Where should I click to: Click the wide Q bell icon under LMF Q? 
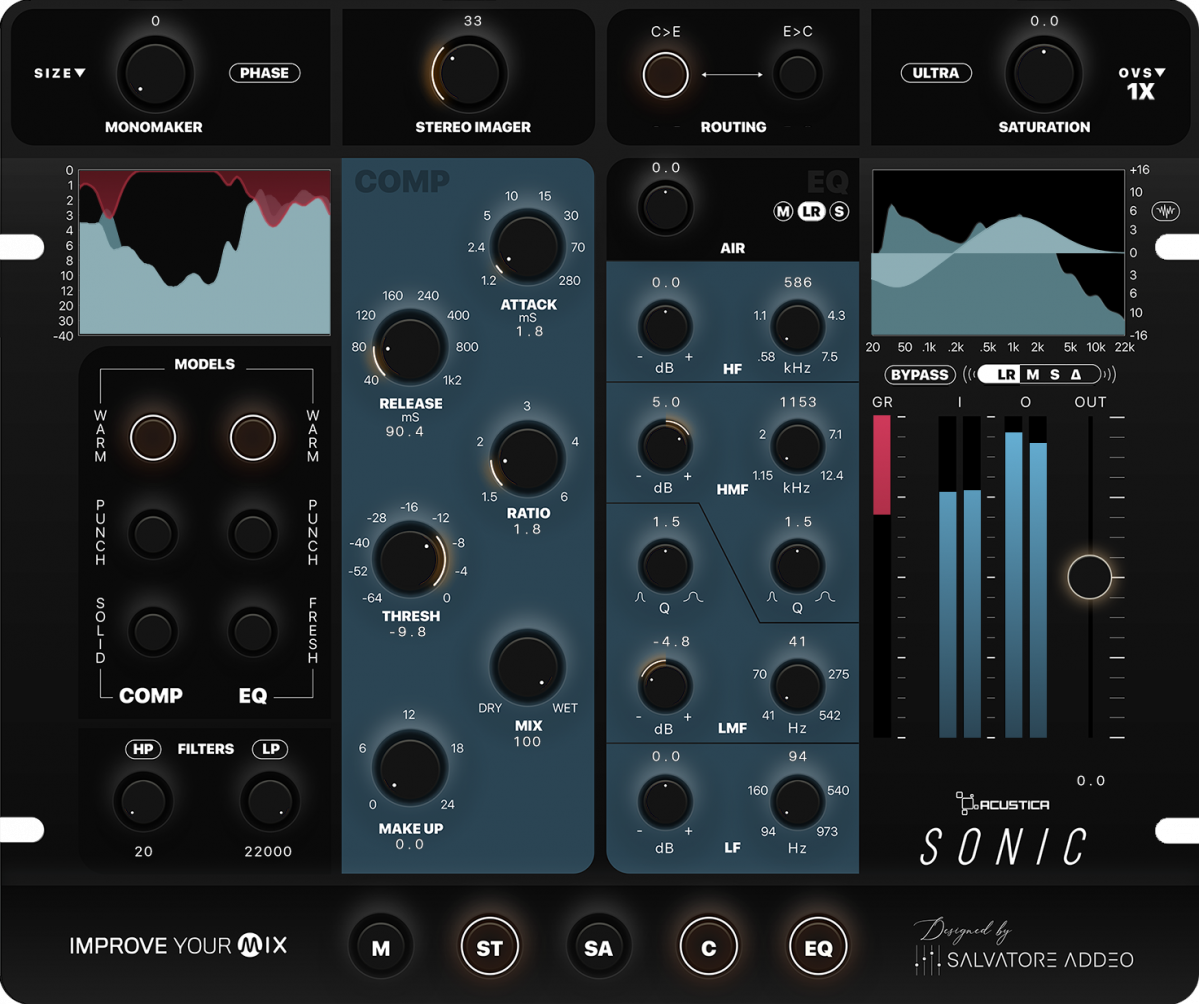tap(825, 597)
